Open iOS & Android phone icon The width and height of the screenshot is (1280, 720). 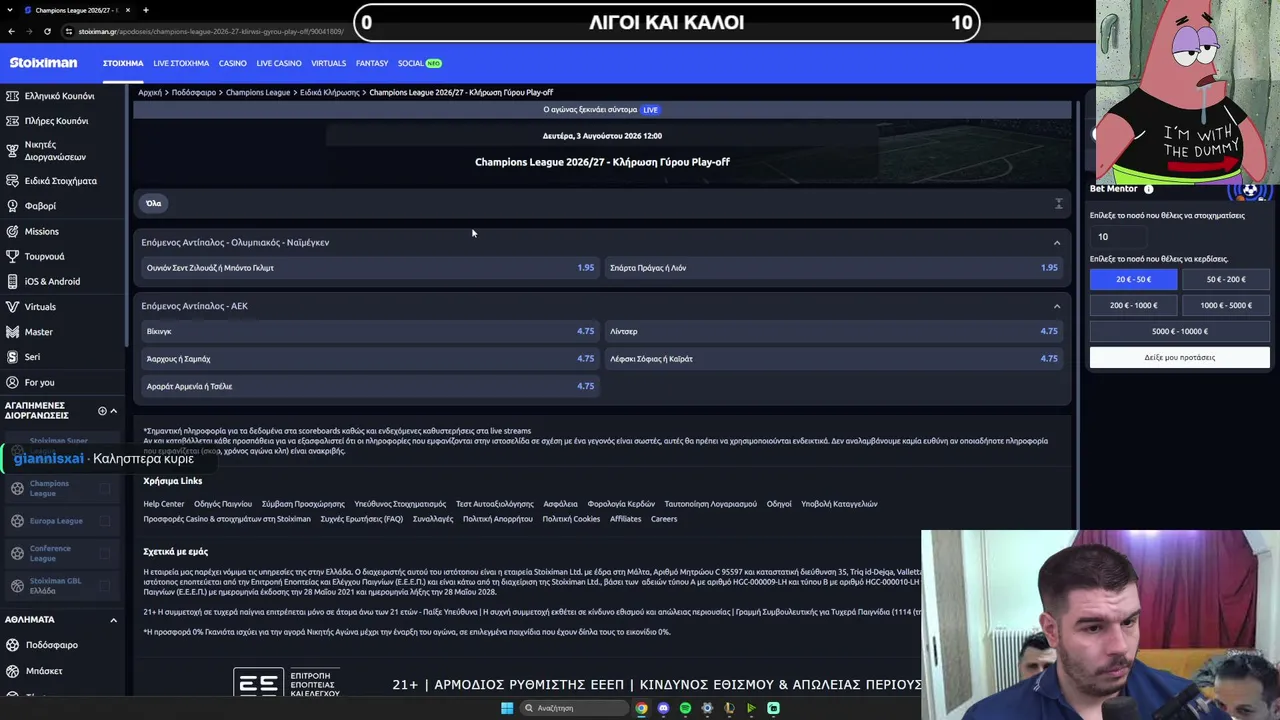click(x=13, y=281)
